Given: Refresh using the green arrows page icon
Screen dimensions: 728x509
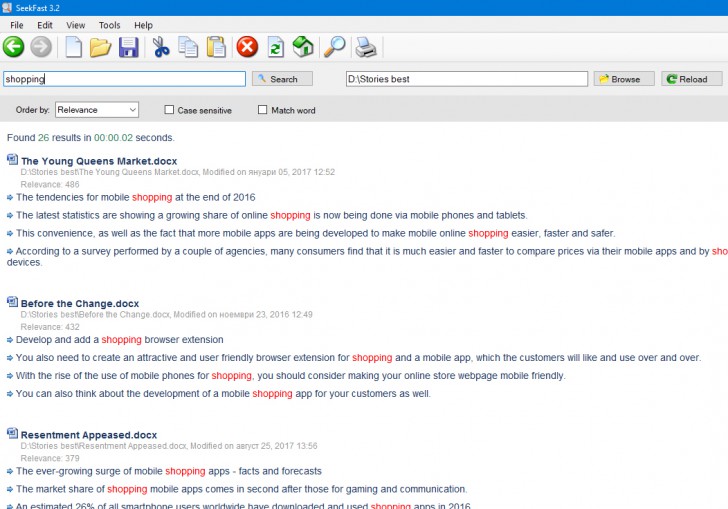Looking at the screenshot, I should tap(276, 47).
